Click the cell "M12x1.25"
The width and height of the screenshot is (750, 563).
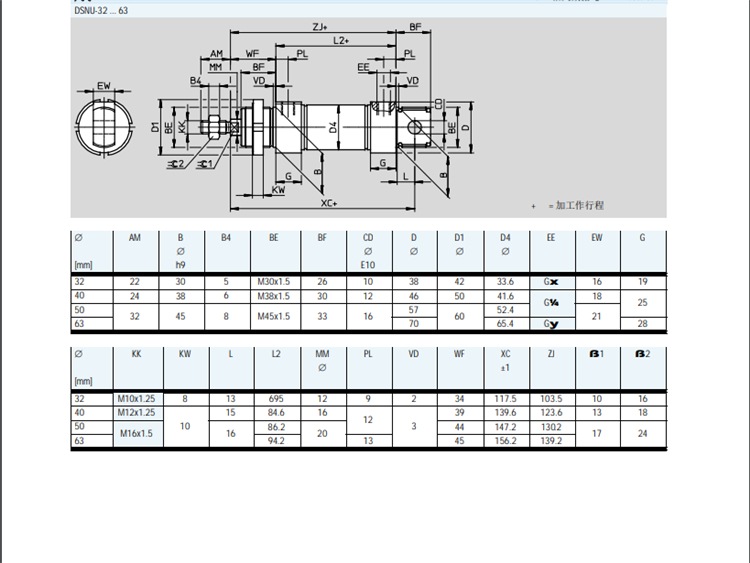[x=136, y=412]
